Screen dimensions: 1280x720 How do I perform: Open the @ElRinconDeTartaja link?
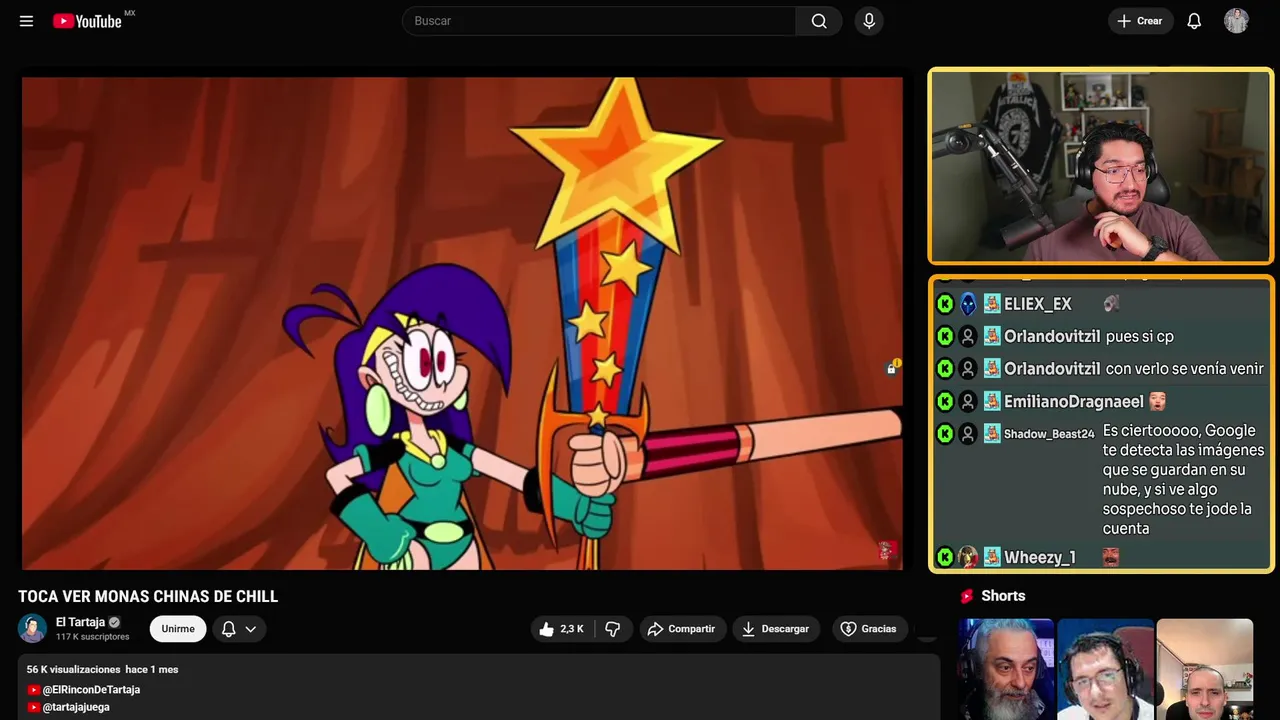tap(90, 690)
